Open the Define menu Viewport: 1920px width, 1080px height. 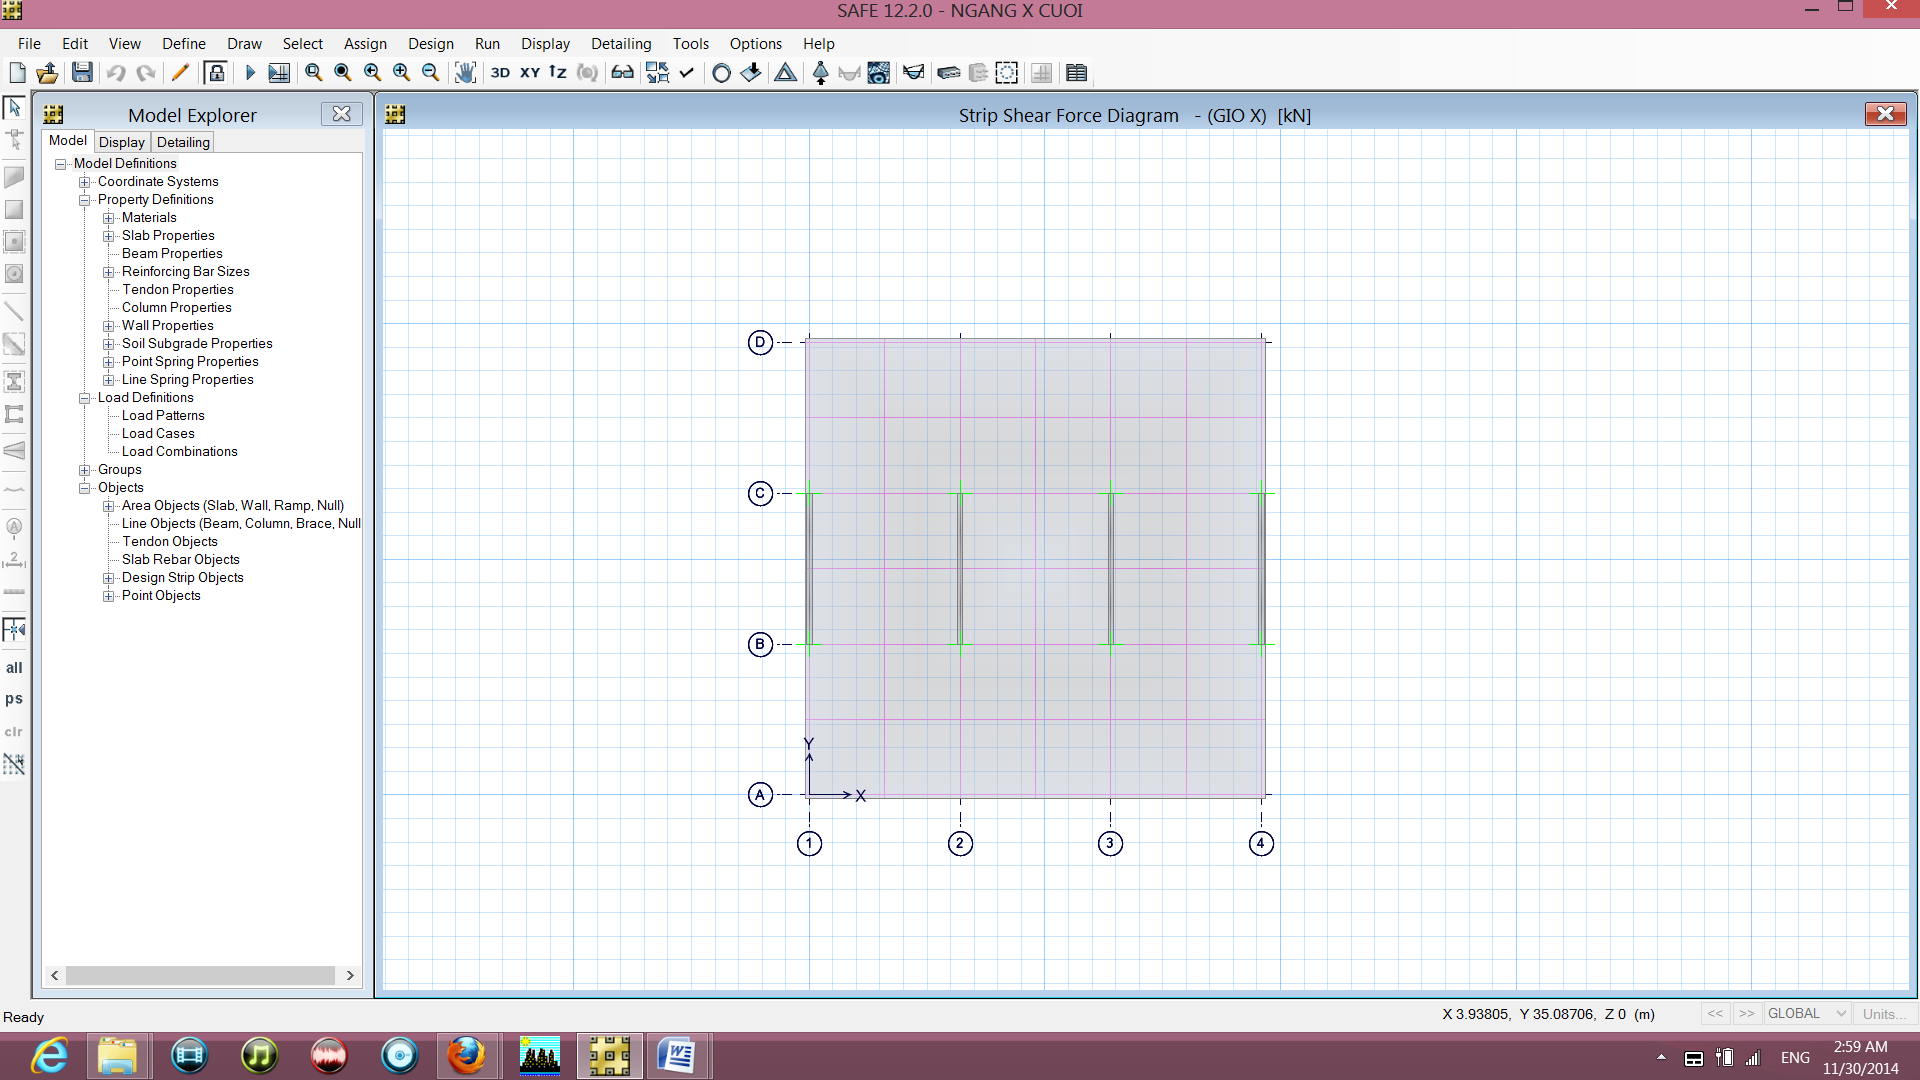(x=184, y=43)
